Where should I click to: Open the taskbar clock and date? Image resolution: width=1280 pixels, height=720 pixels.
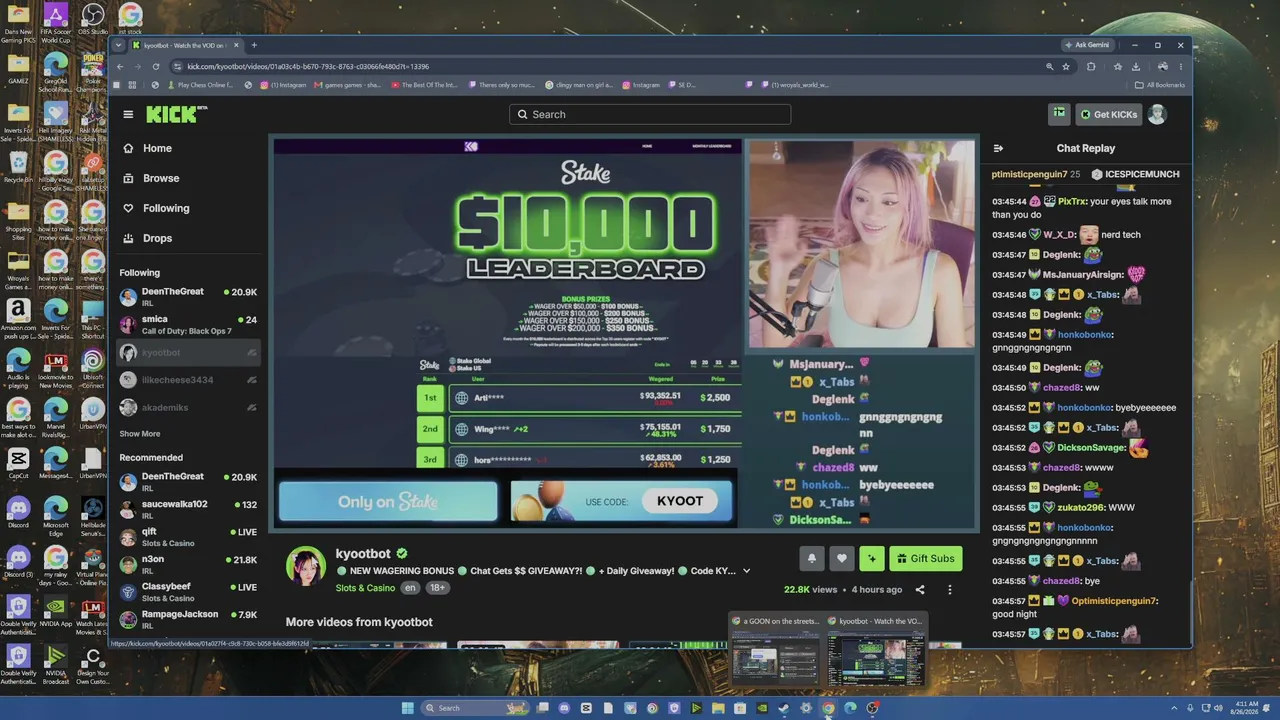point(1245,708)
